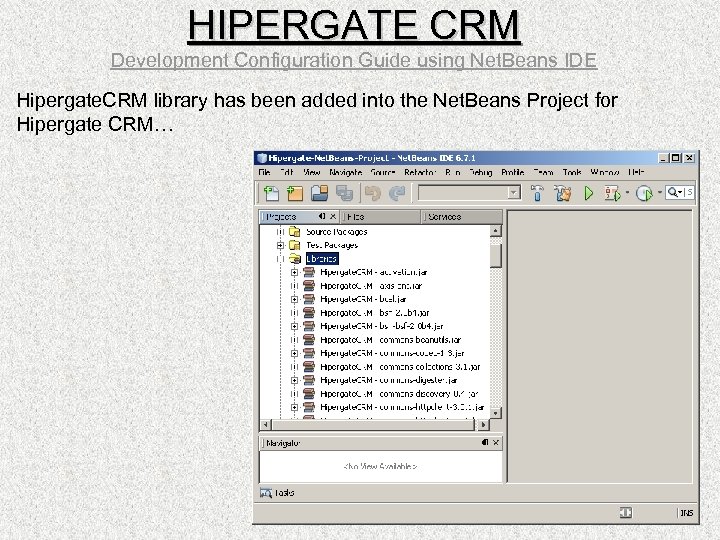Click the Profile Main Project icon

tap(644, 193)
